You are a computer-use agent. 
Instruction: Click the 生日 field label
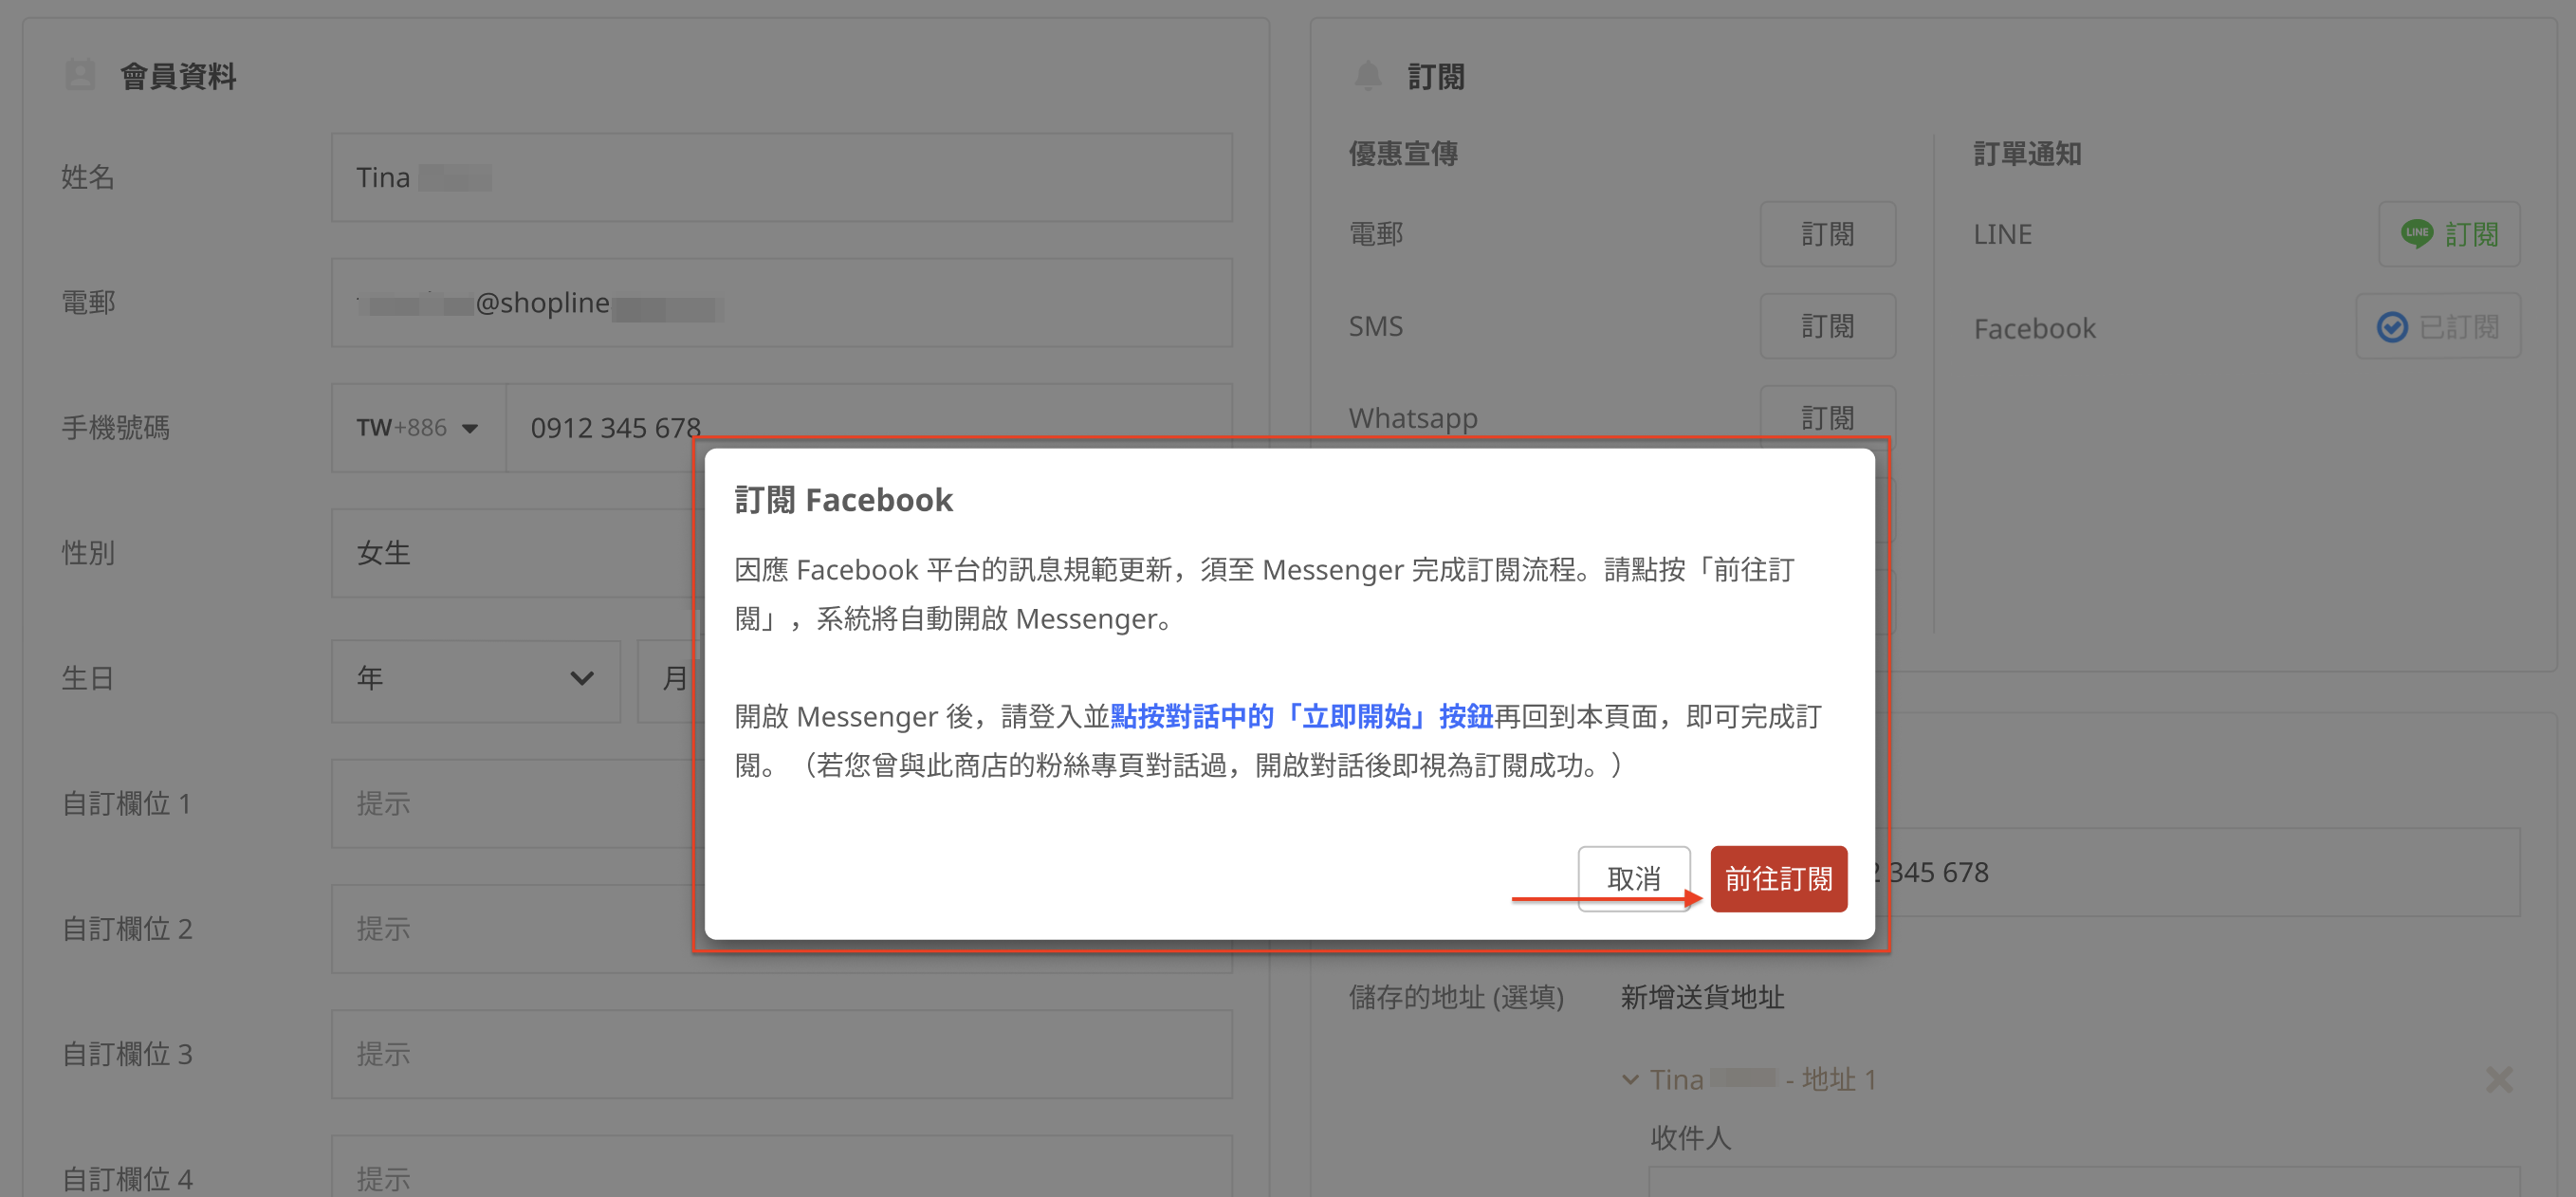point(88,679)
